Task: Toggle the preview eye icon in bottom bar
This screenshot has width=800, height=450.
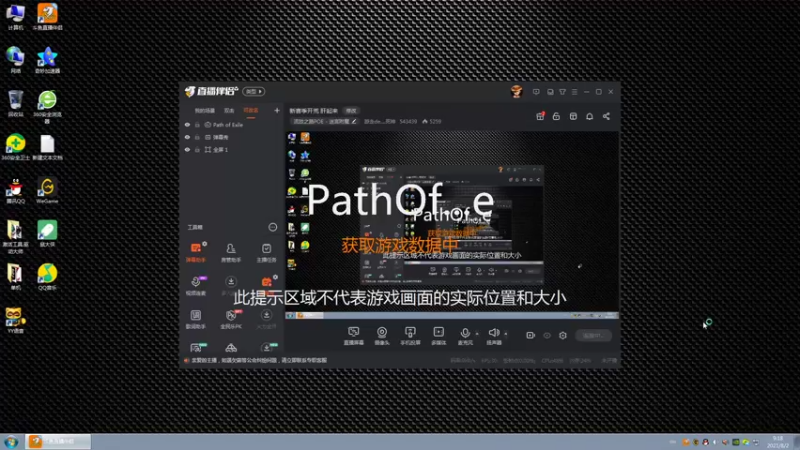Action: 547,335
